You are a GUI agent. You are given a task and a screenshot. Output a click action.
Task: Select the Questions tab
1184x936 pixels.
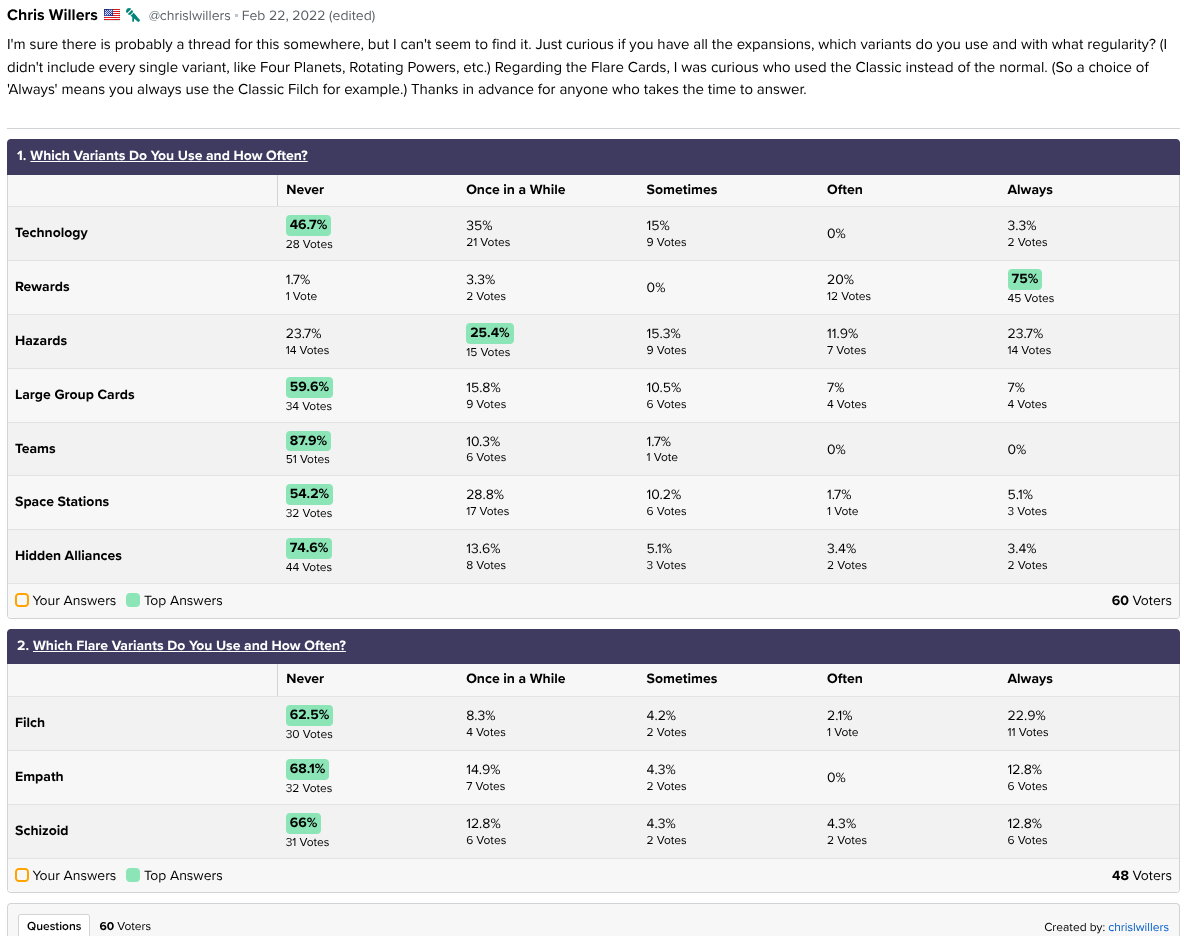point(54,926)
